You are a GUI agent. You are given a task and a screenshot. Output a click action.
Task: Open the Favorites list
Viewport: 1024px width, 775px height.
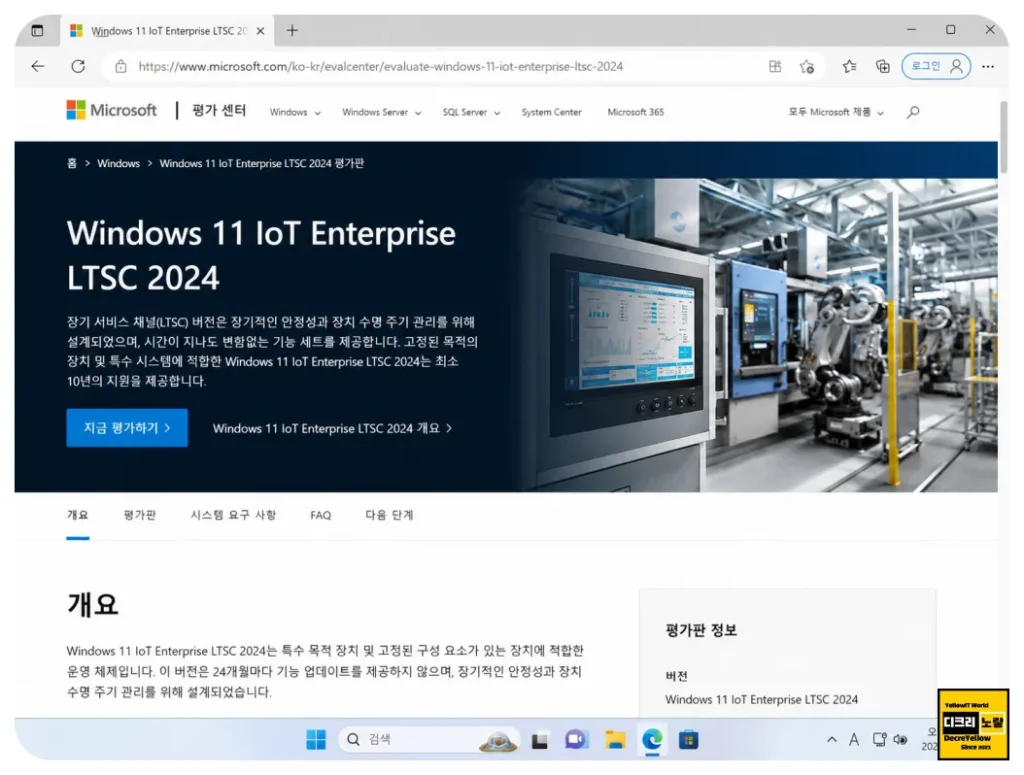849,66
